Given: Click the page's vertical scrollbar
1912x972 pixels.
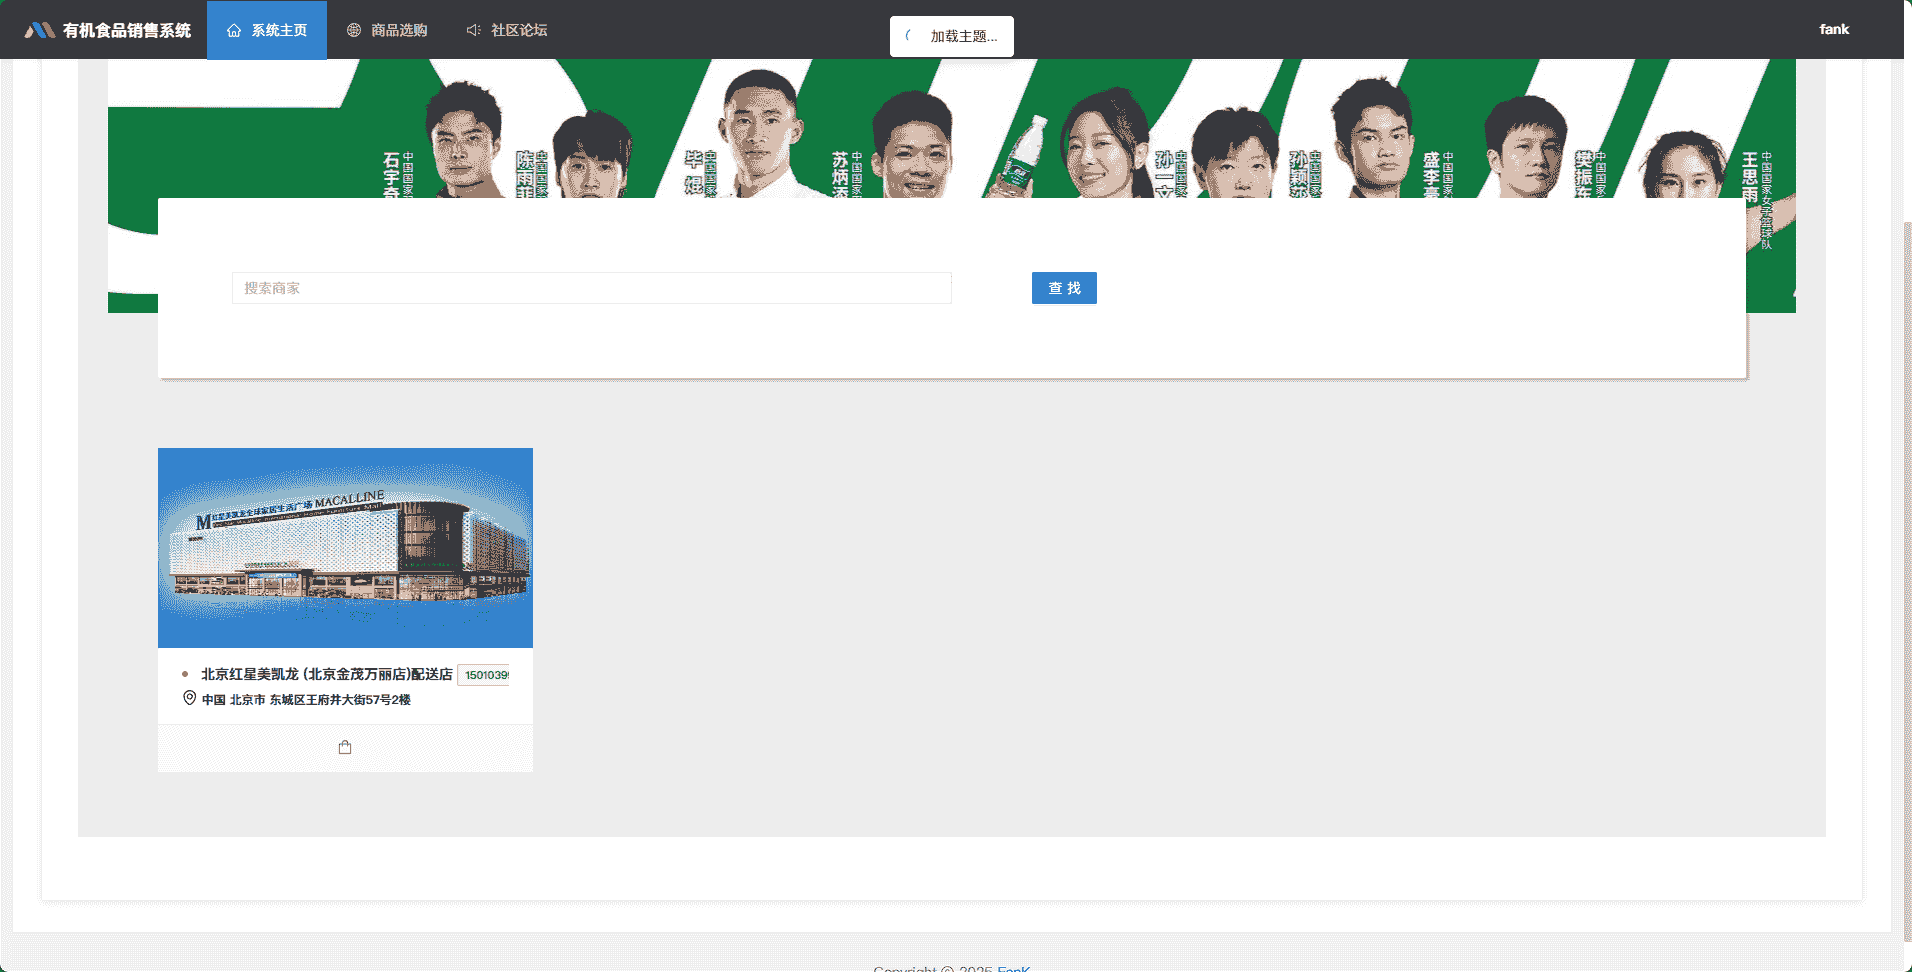Looking at the screenshot, I should tap(1908, 580).
